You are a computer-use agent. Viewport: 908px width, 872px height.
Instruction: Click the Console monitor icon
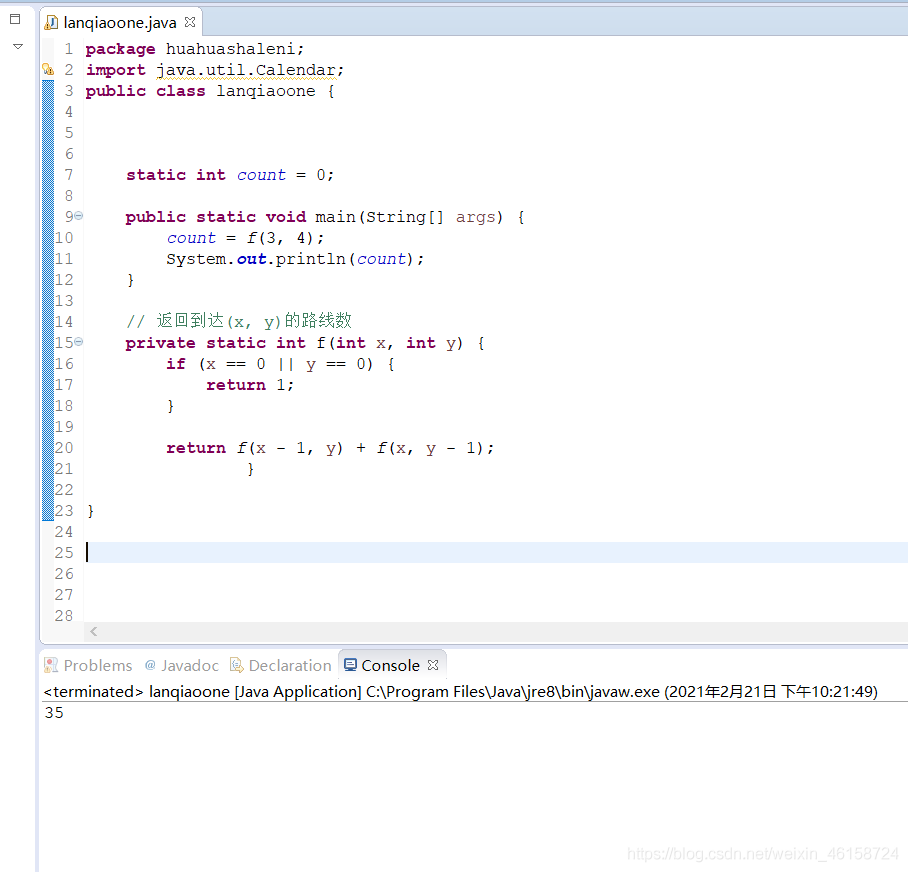[x=350, y=665]
